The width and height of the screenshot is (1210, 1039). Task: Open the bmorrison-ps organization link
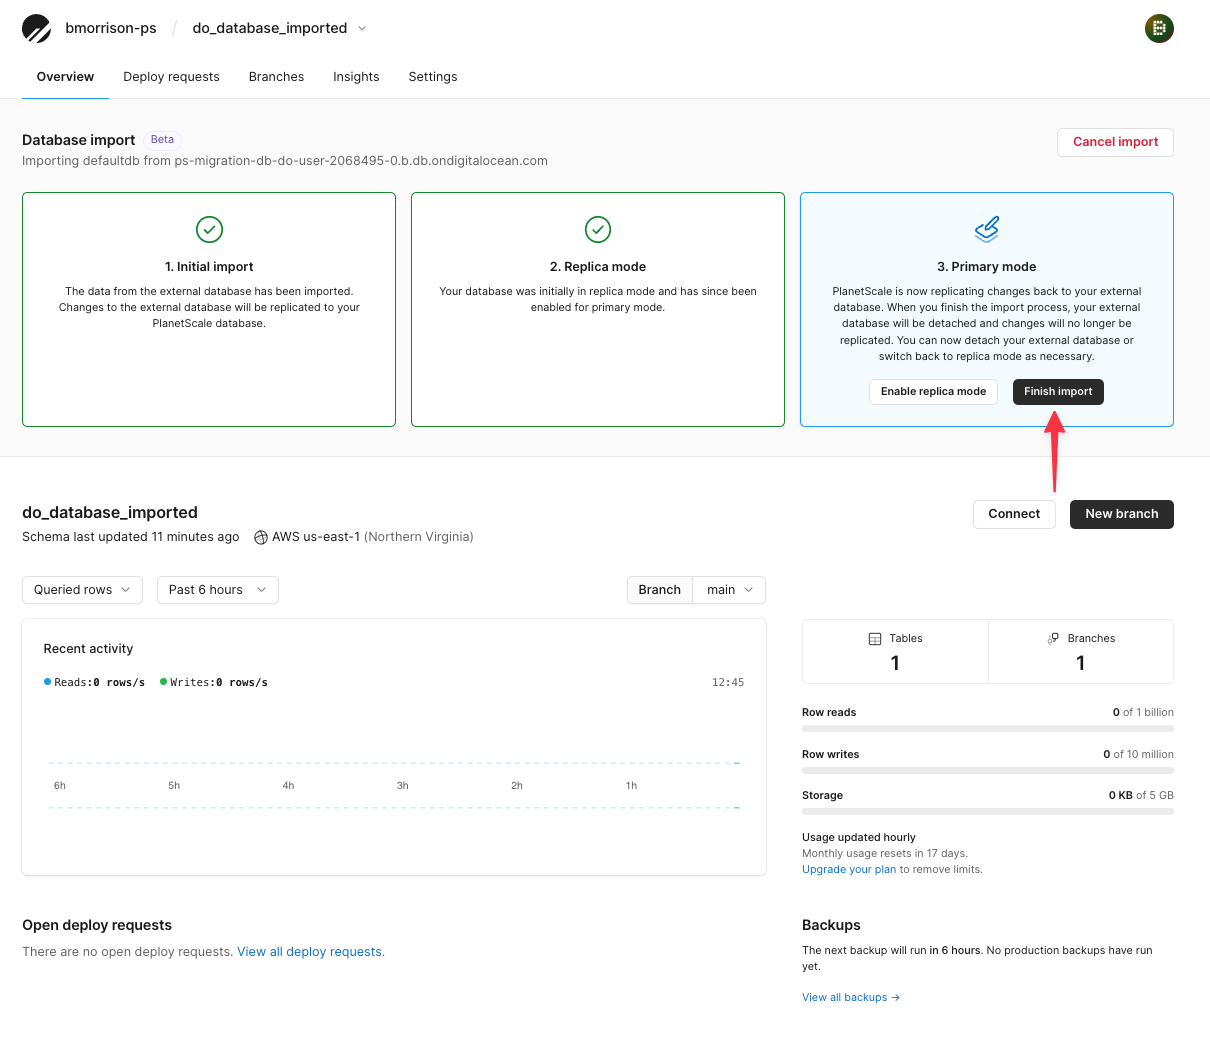(111, 28)
